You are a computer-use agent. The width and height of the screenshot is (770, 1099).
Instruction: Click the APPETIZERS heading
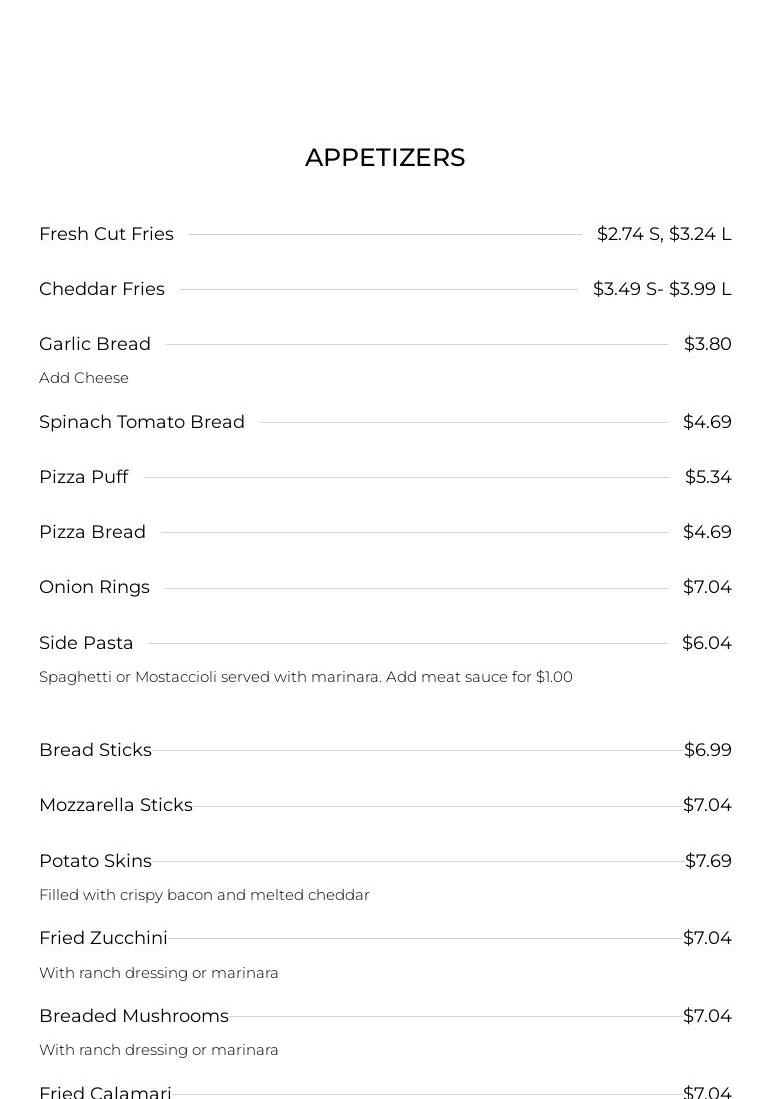click(x=385, y=158)
